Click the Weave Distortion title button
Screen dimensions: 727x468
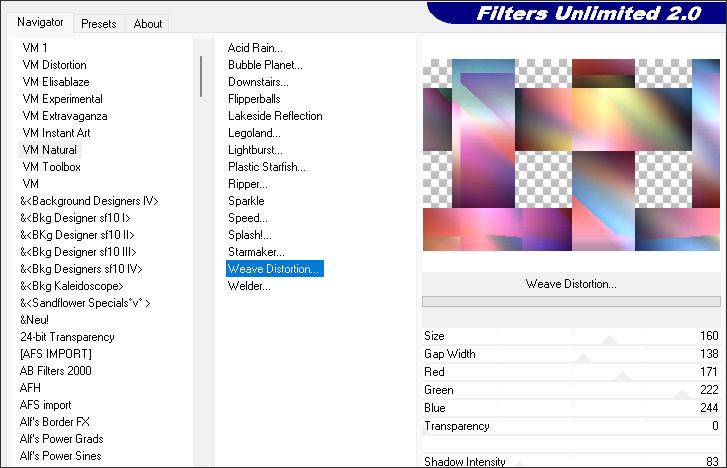pos(571,284)
